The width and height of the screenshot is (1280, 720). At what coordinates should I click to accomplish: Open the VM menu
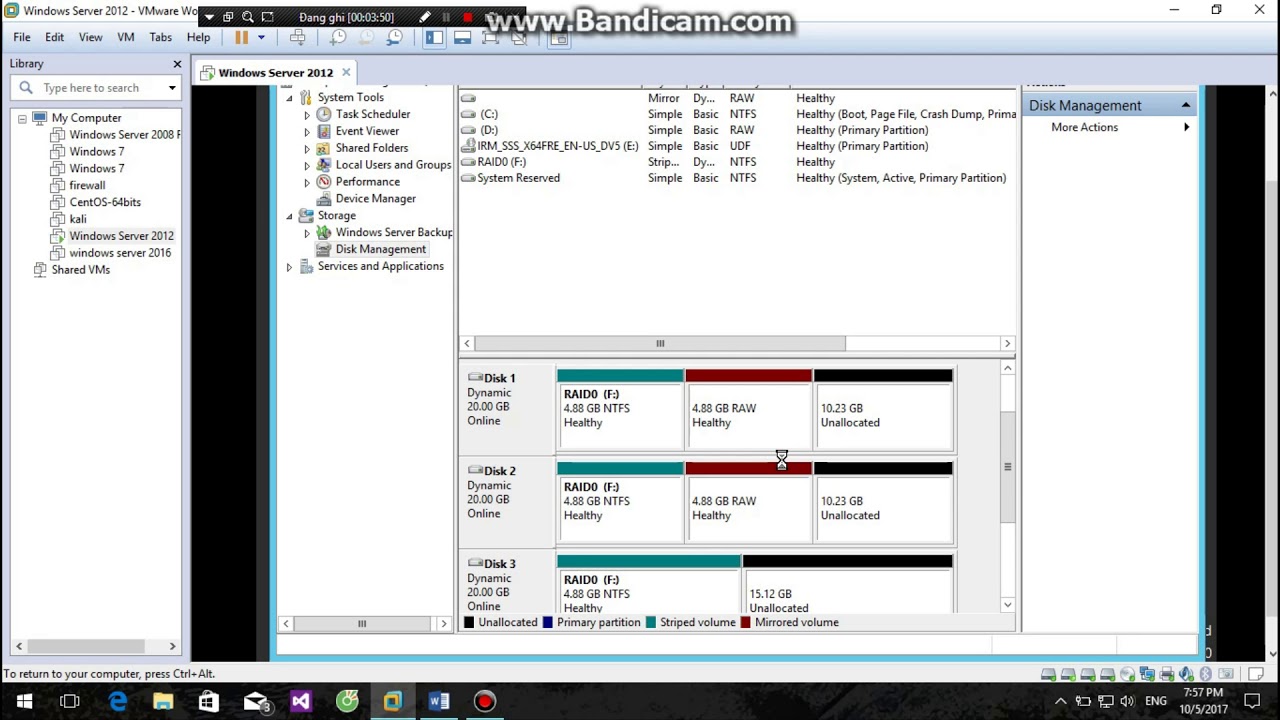point(126,37)
